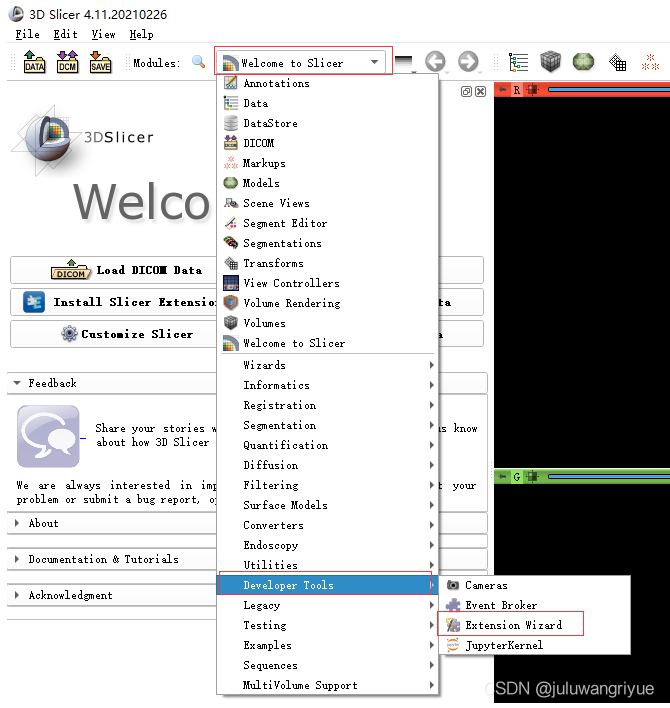
Task: Open the File menu
Action: point(28,34)
